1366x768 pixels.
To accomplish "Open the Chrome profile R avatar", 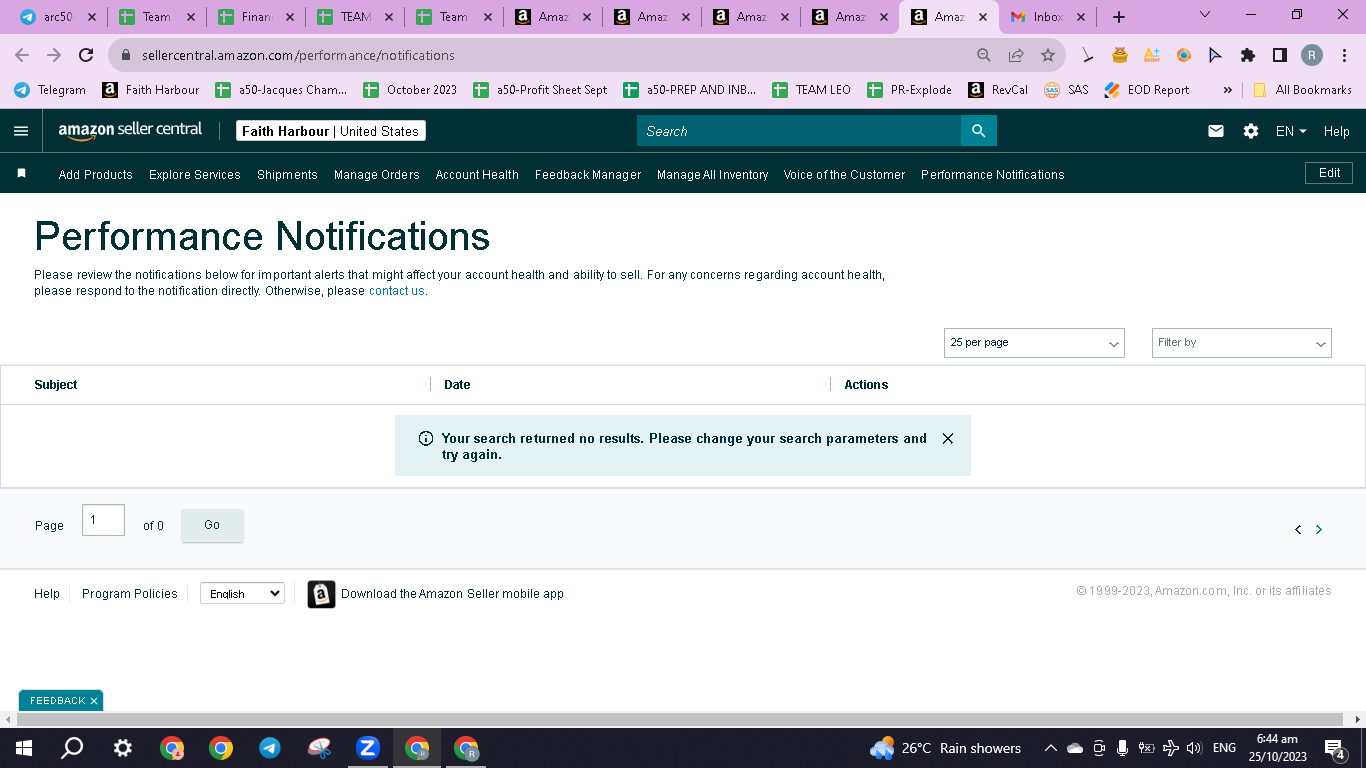I will [x=1312, y=56].
